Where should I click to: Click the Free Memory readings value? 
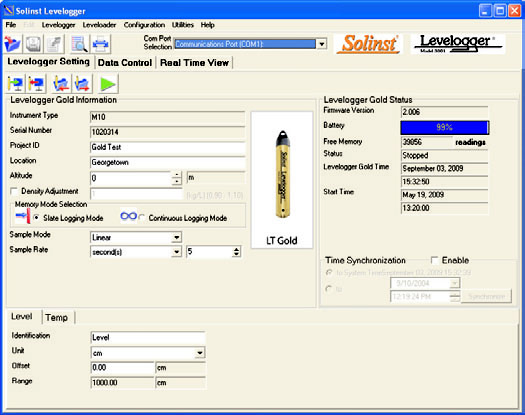[x=427, y=142]
